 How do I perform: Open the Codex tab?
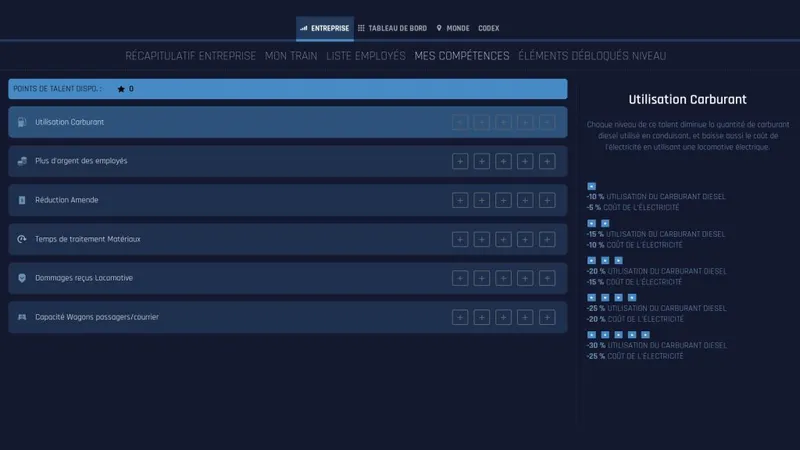click(489, 28)
